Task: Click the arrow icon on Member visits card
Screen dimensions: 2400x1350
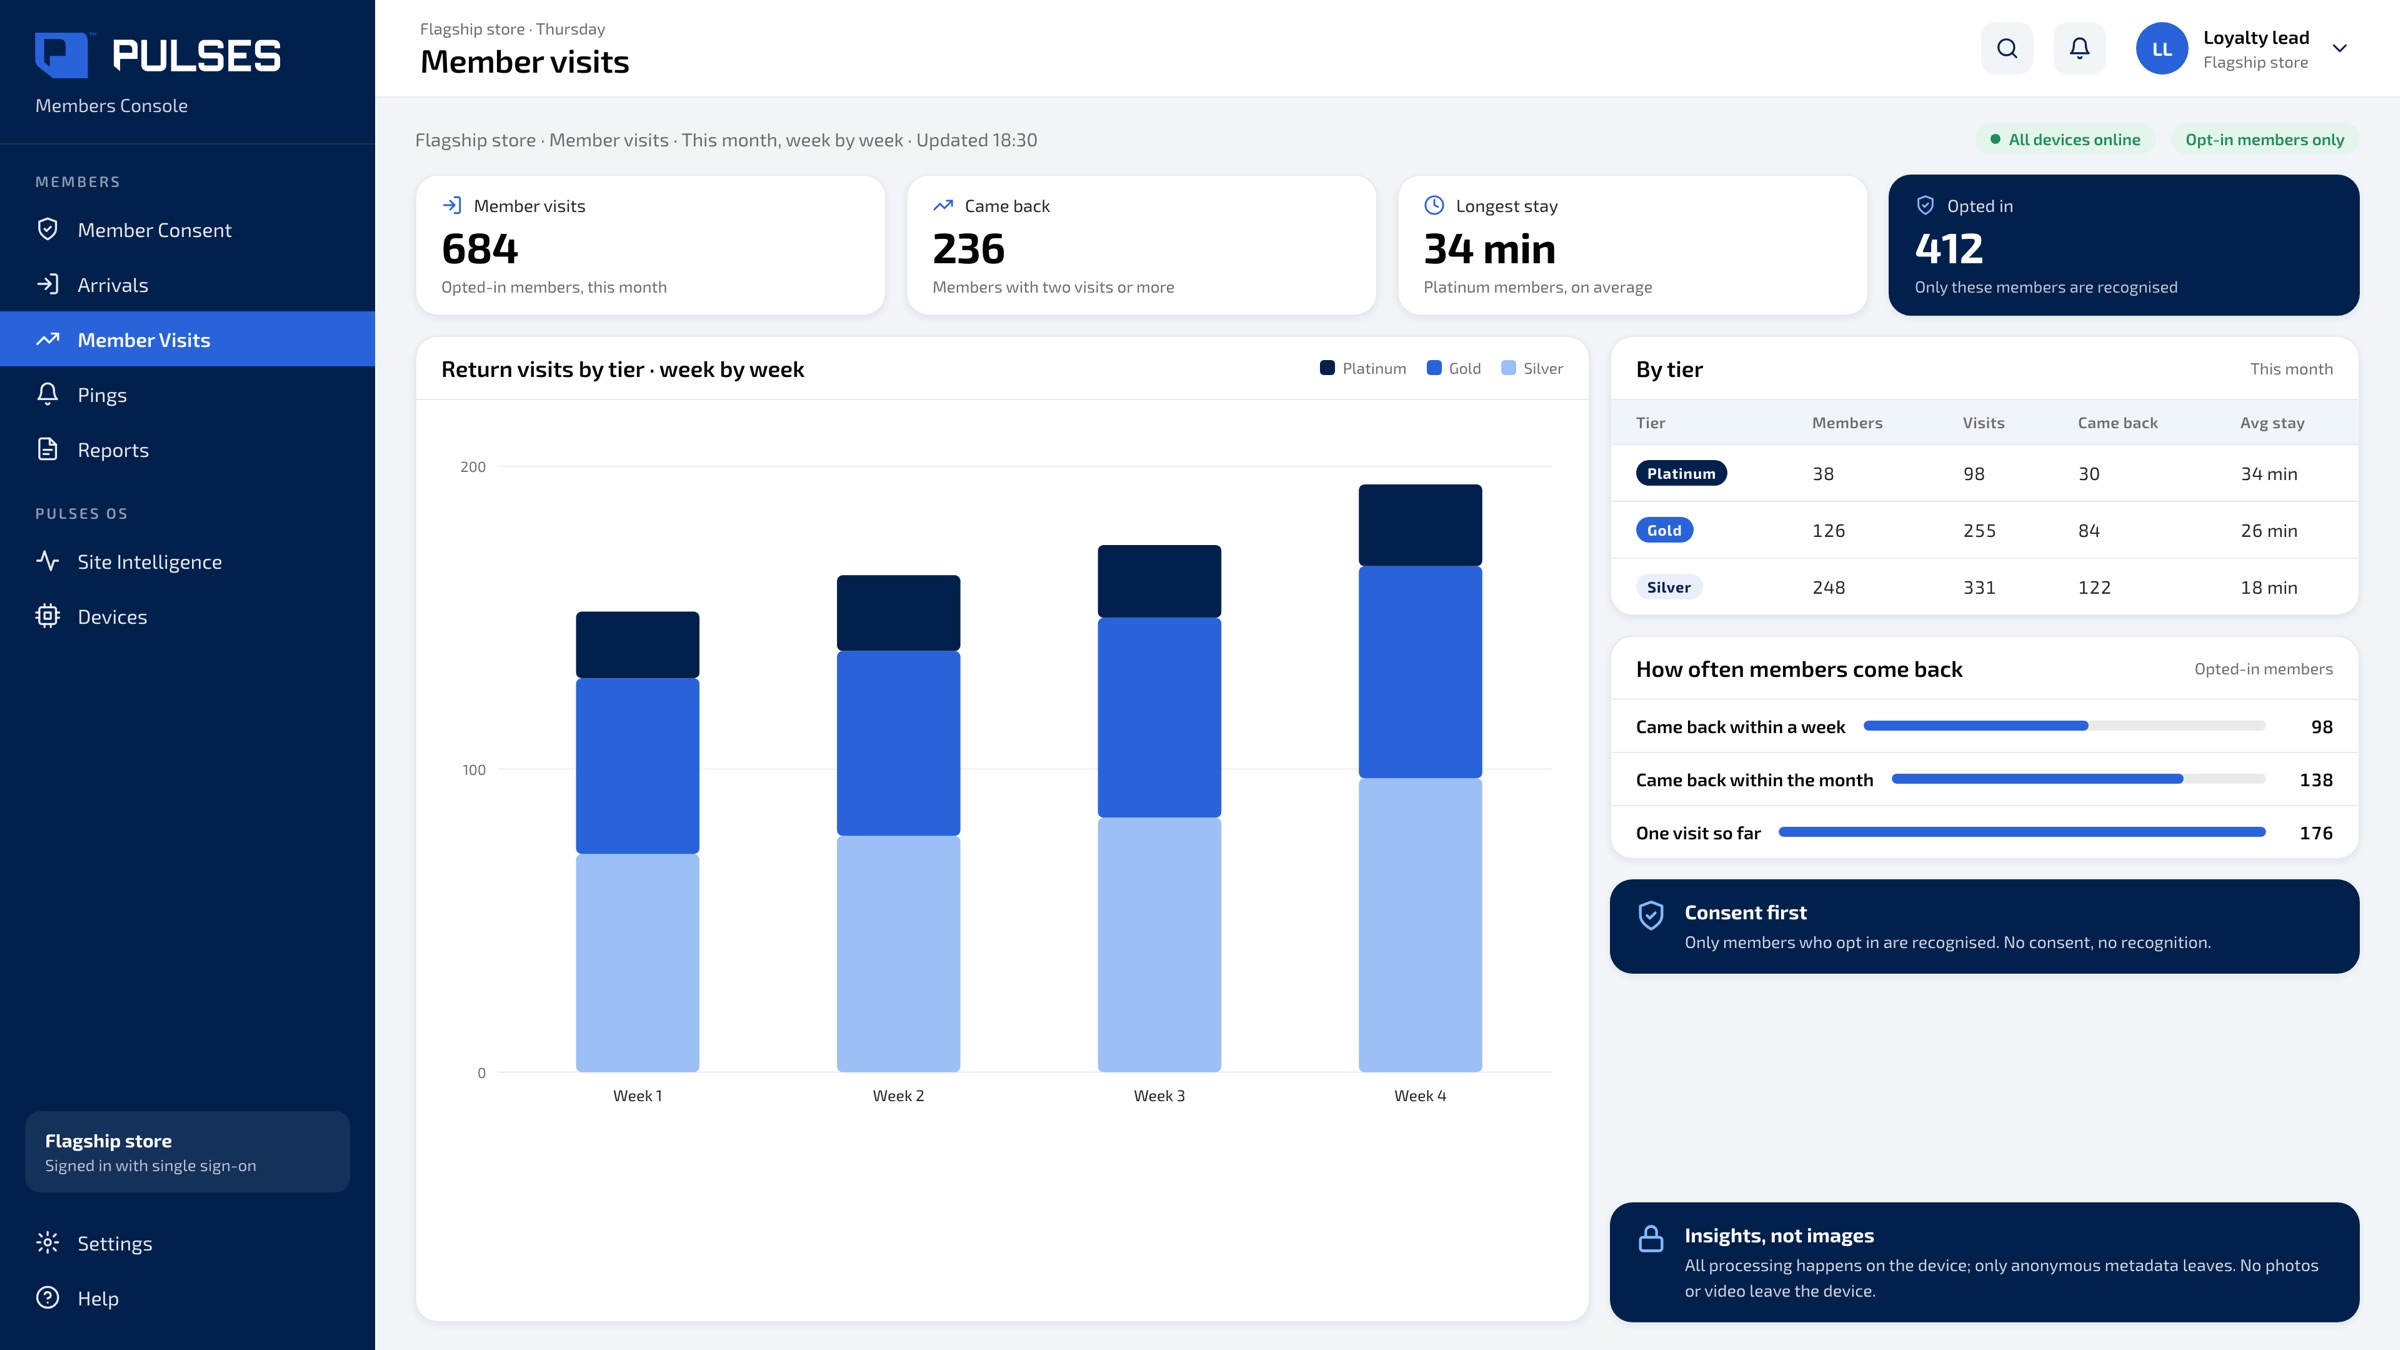Action: tap(452, 205)
